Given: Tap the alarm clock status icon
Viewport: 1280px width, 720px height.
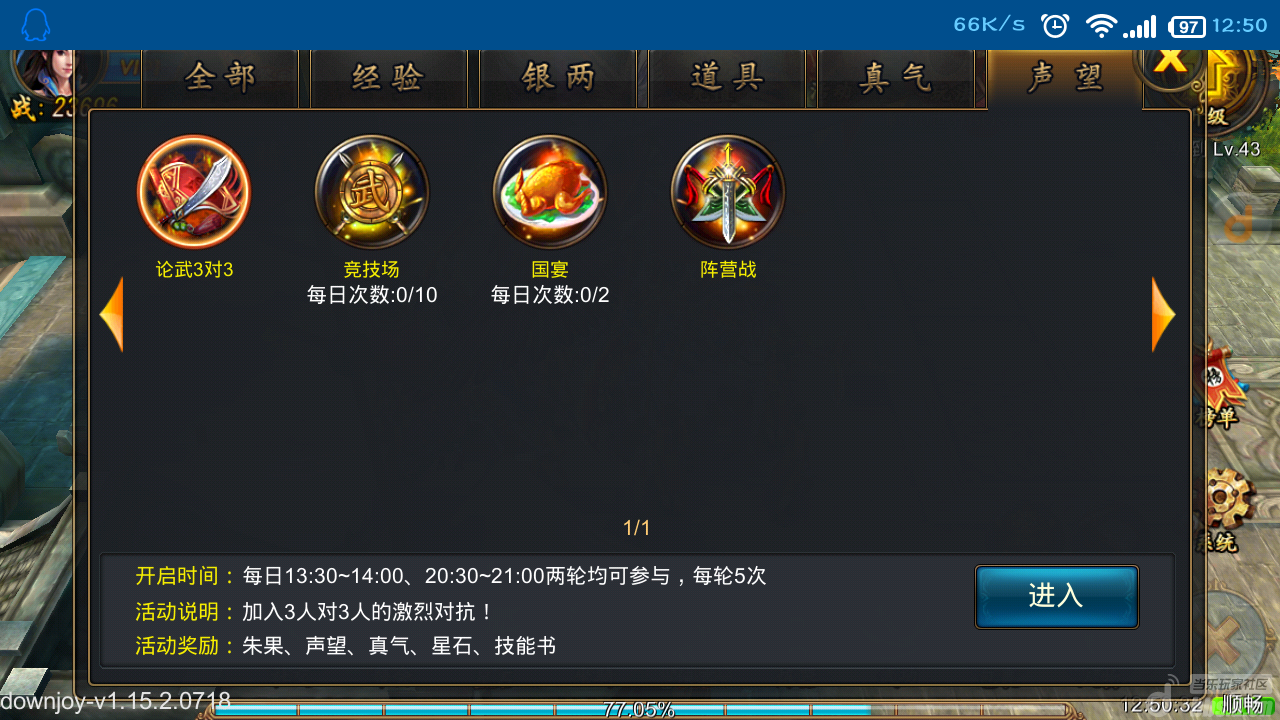Looking at the screenshot, I should coord(1055,25).
